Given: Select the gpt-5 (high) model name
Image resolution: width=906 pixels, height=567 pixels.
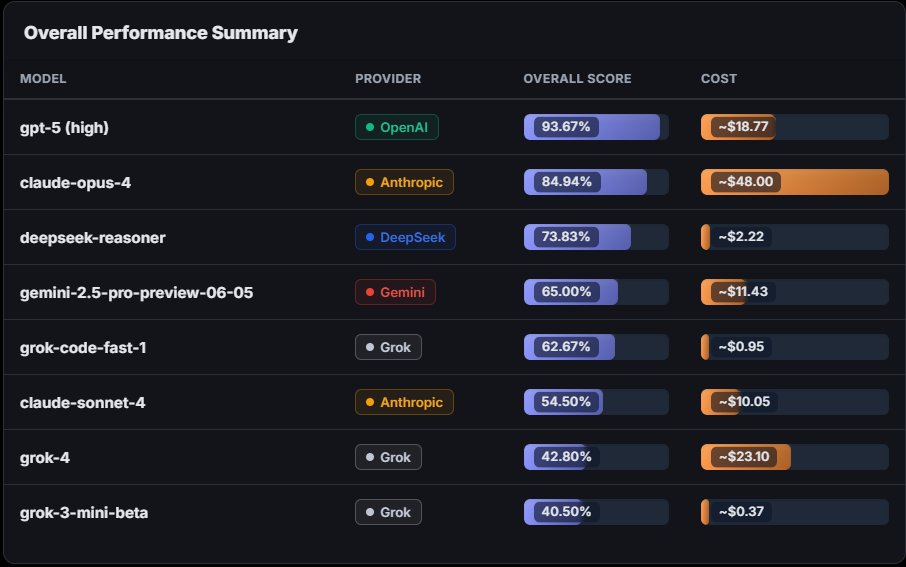Looking at the screenshot, I should click(x=64, y=127).
